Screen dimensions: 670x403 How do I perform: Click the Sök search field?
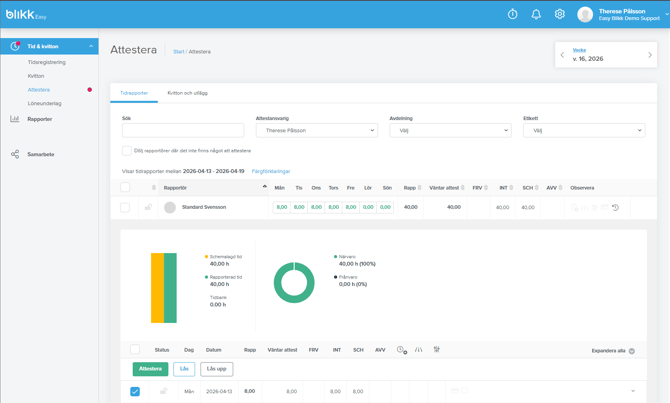(183, 130)
